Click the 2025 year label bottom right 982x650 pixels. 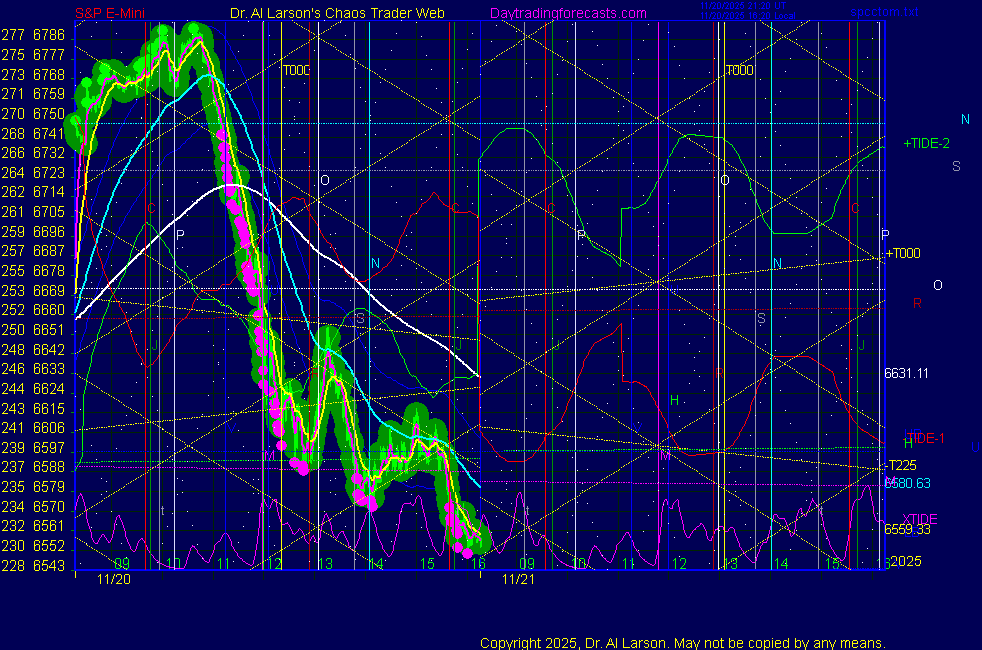point(906,561)
